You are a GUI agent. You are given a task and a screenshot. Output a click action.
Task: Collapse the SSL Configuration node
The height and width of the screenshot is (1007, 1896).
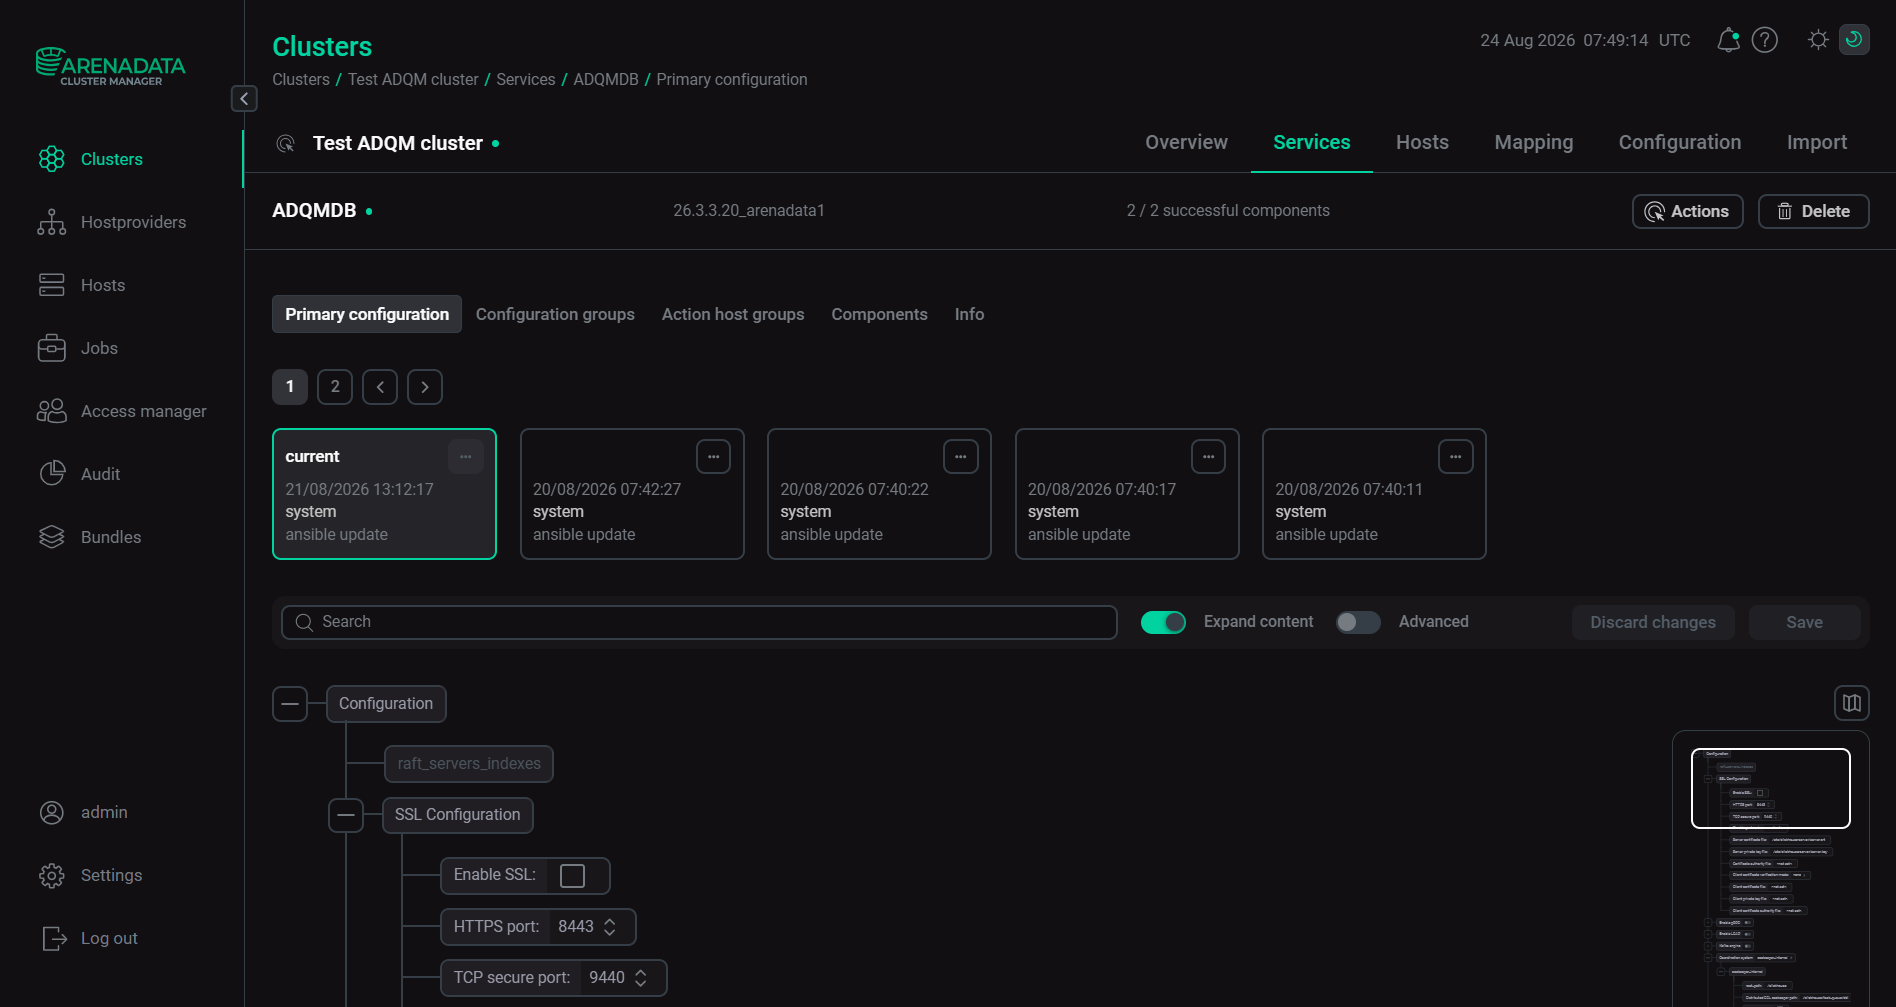point(346,815)
